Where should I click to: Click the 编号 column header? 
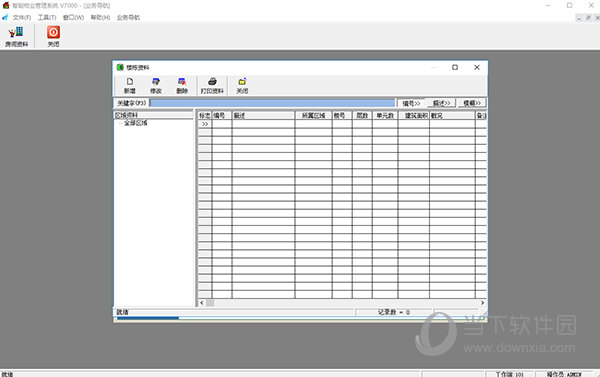222,115
